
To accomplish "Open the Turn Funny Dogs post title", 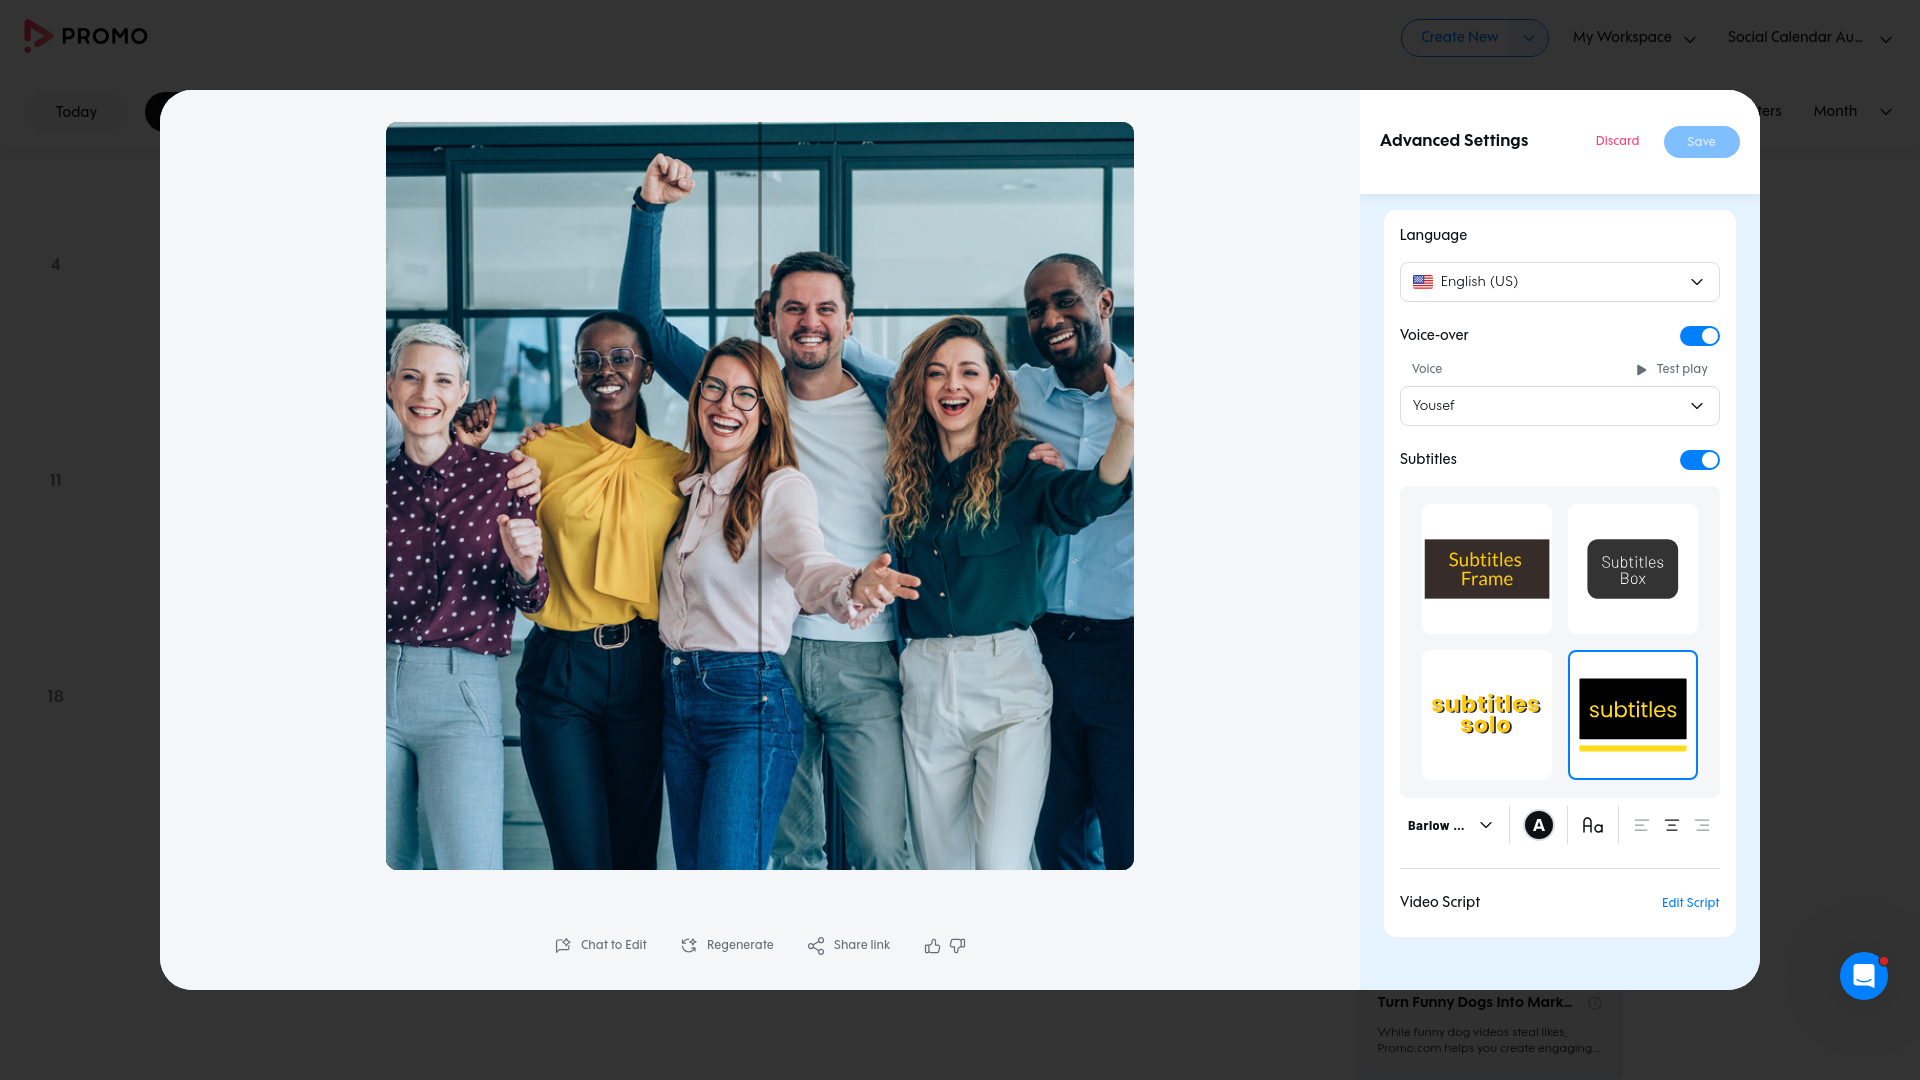I will (1475, 1002).
